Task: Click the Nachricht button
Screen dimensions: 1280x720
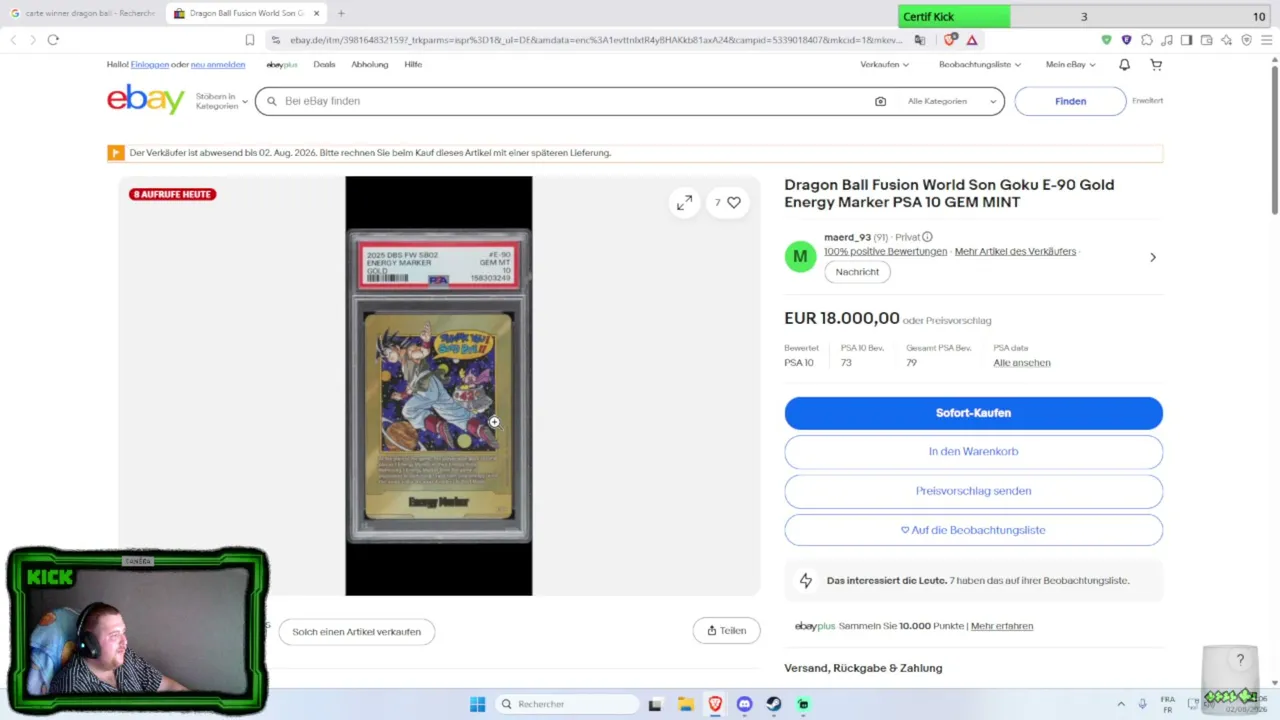Action: coord(857,272)
